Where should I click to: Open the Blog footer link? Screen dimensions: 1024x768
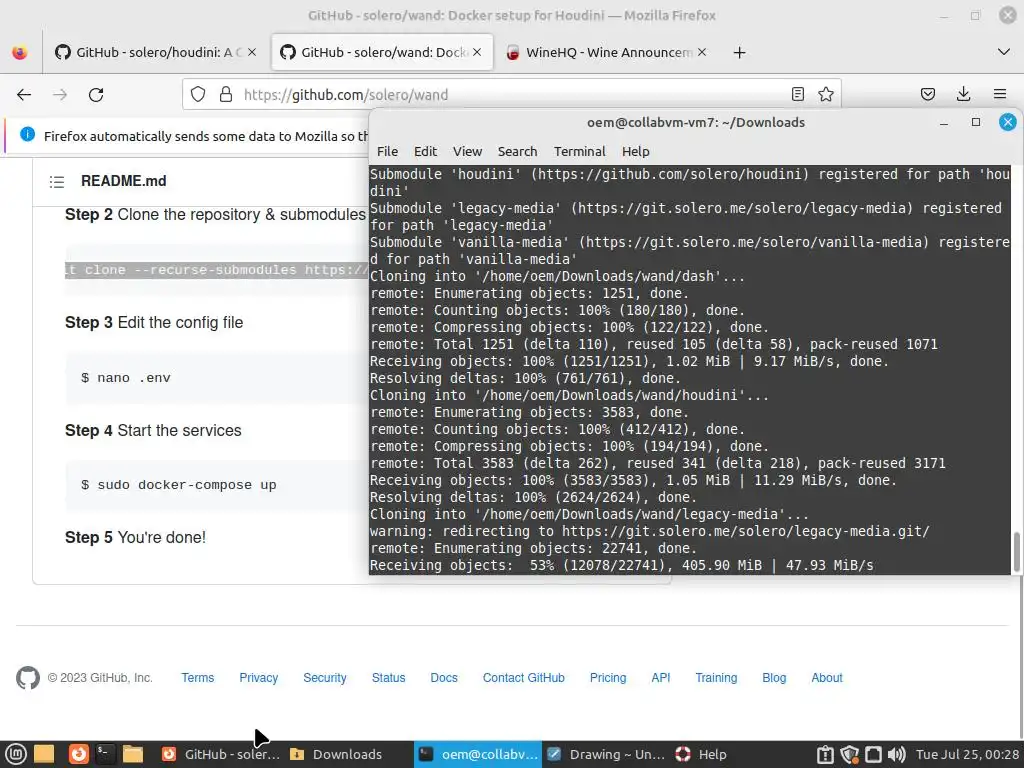point(774,678)
